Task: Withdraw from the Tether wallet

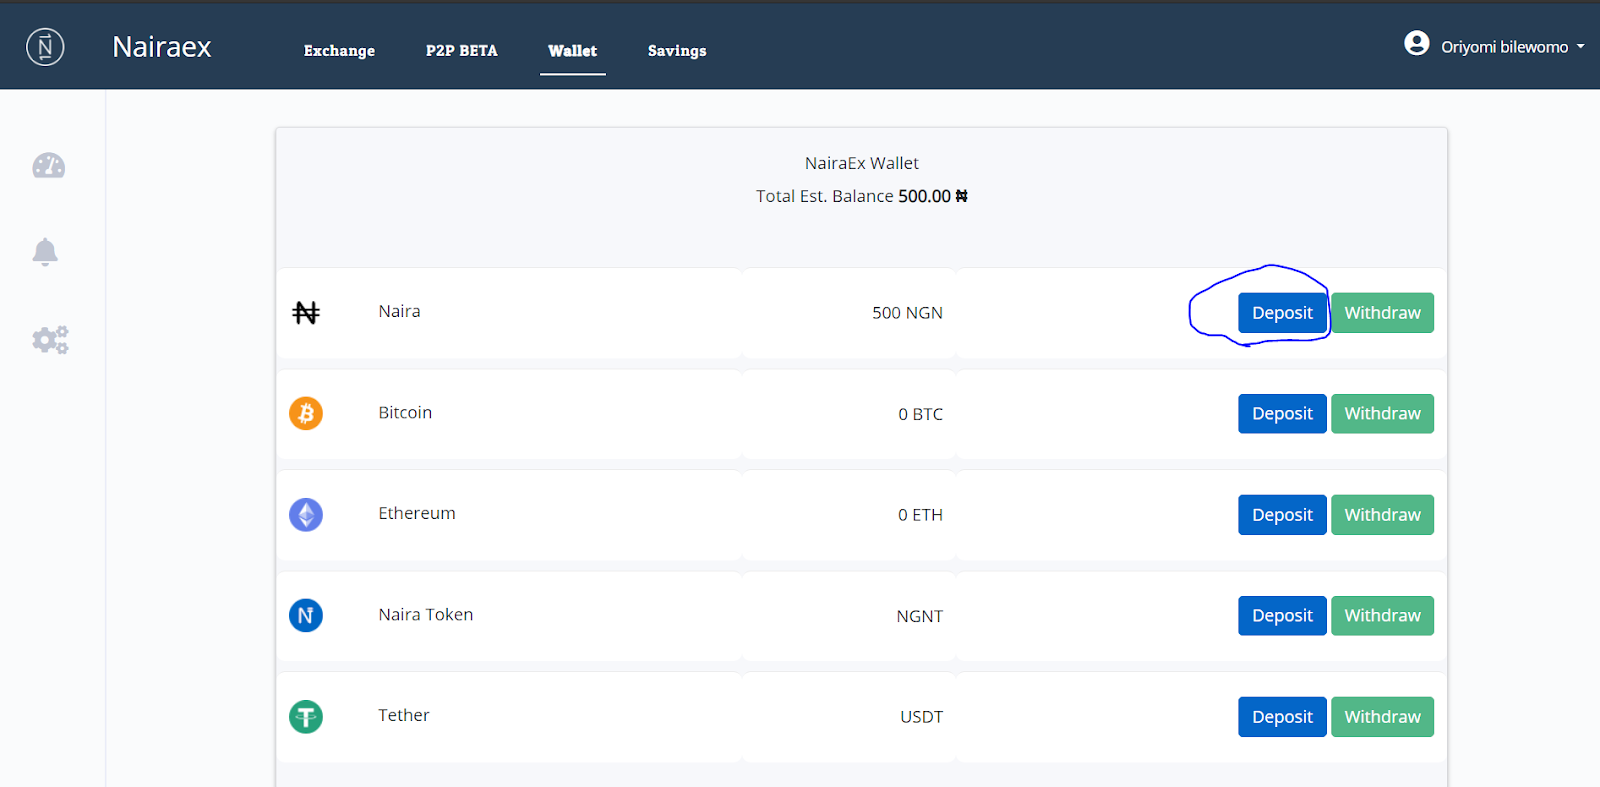Action: pos(1382,717)
